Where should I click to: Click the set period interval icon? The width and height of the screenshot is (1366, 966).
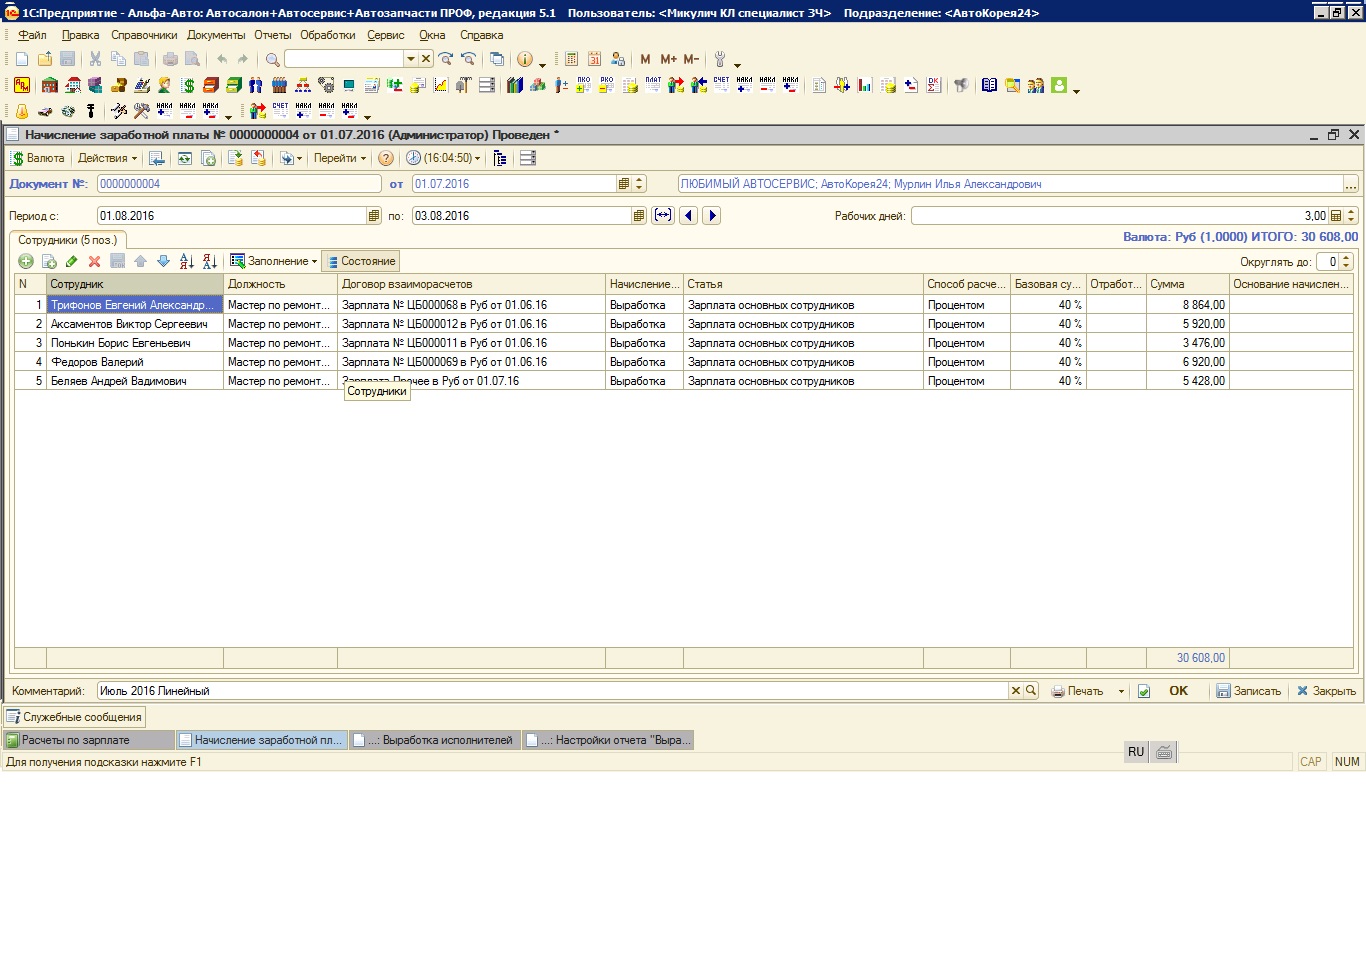pyautogui.click(x=663, y=215)
